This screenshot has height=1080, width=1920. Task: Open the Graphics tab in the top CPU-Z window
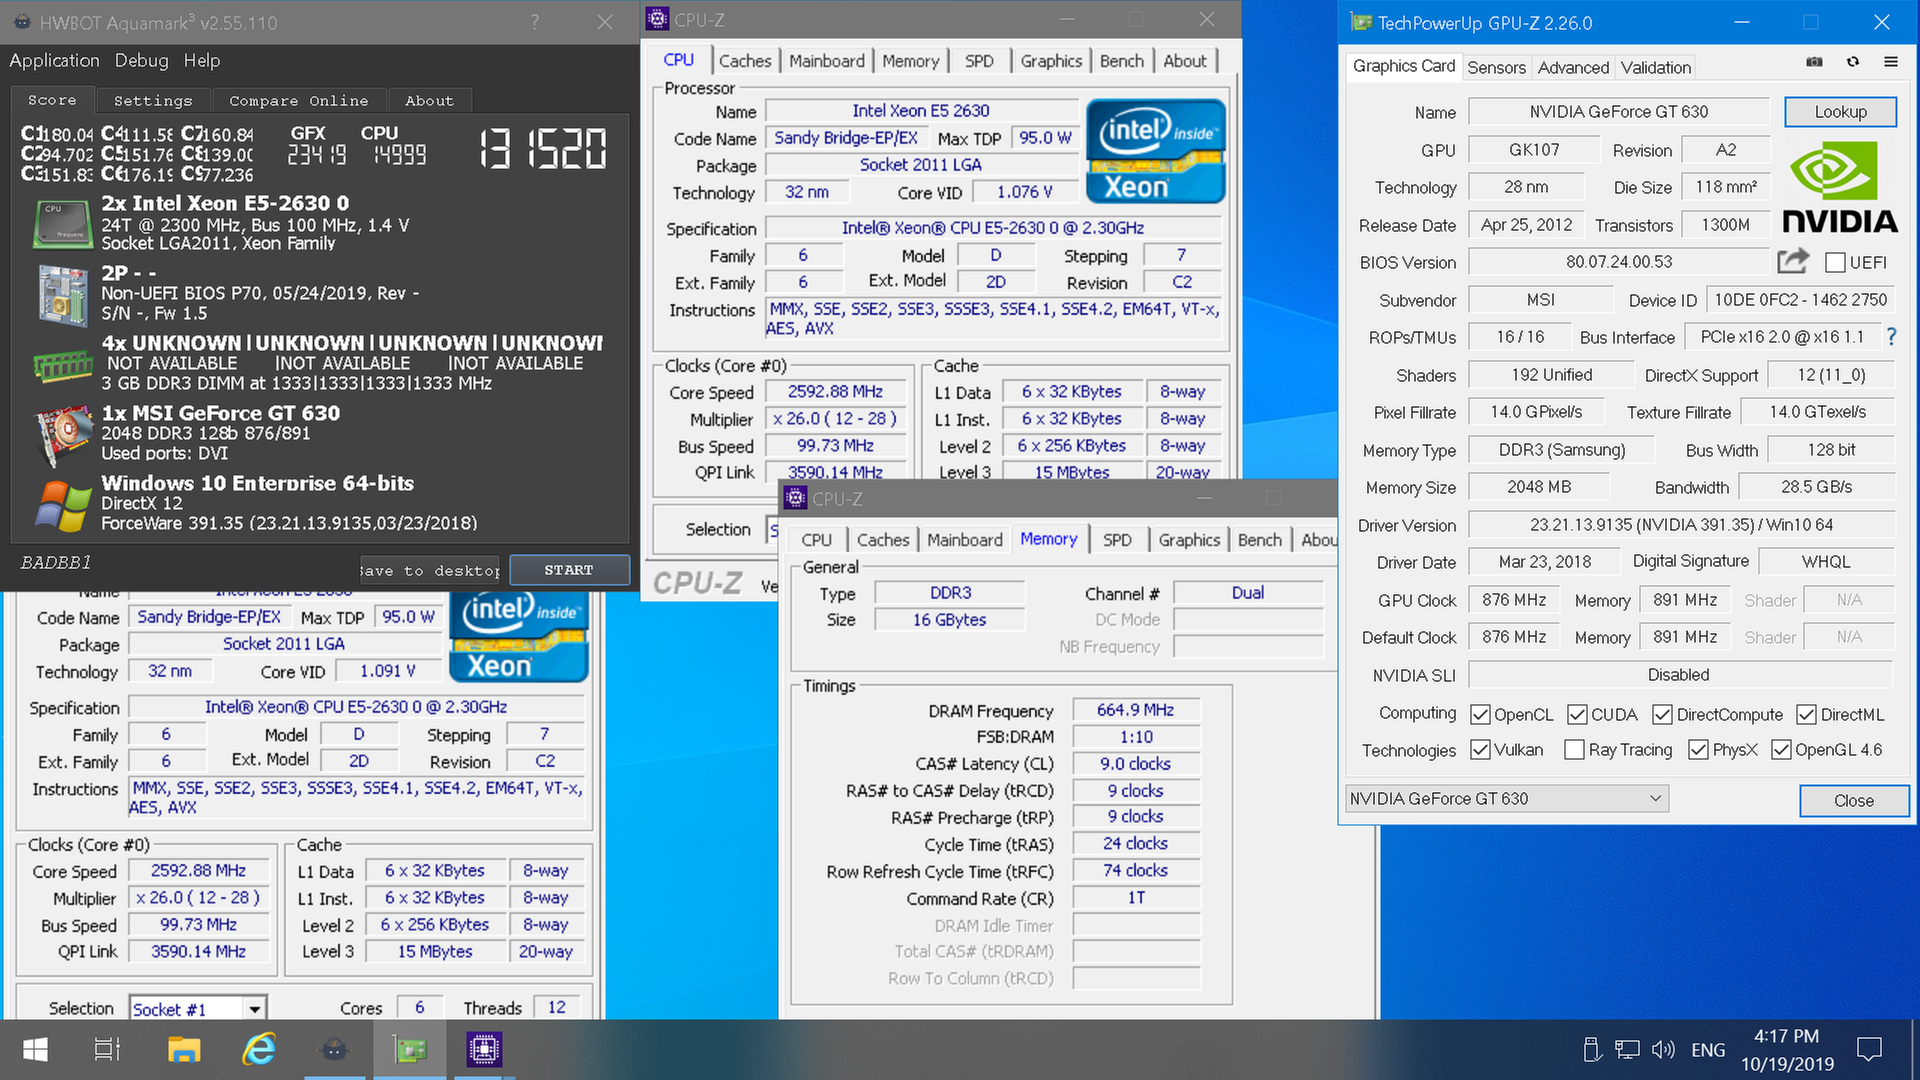click(1051, 61)
